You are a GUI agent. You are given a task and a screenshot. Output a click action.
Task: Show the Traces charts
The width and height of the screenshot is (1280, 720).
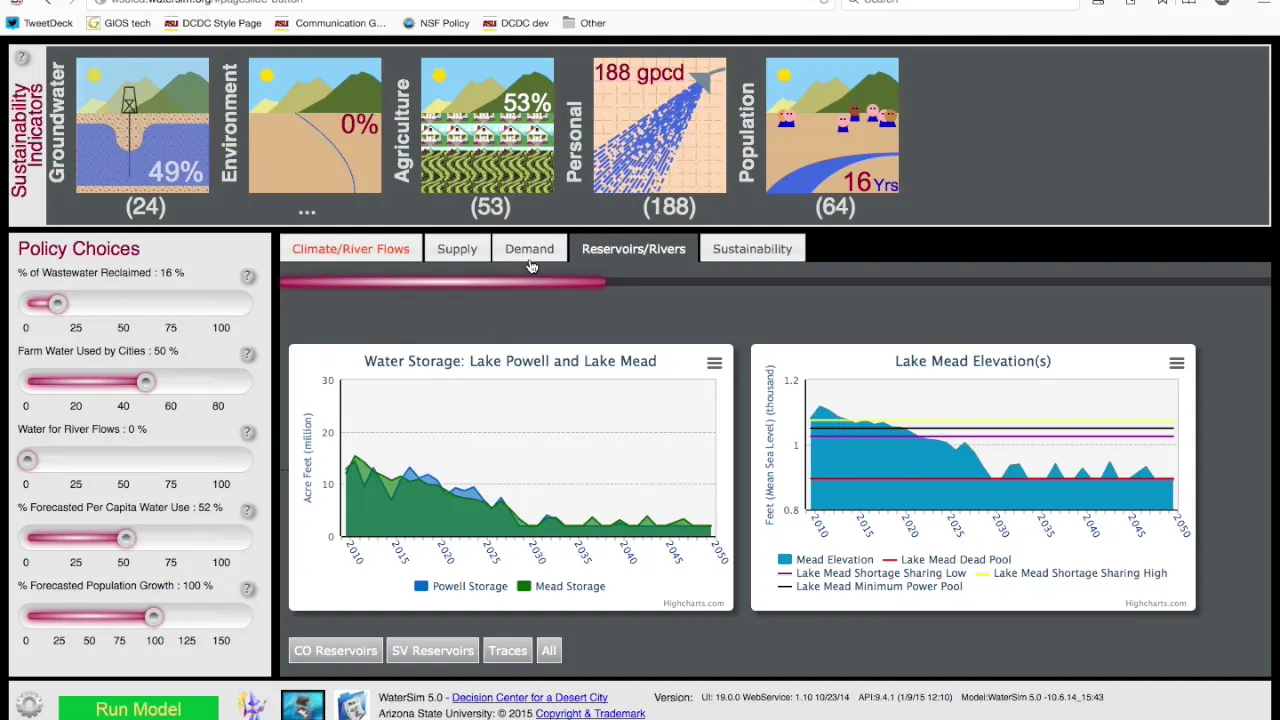pos(508,651)
